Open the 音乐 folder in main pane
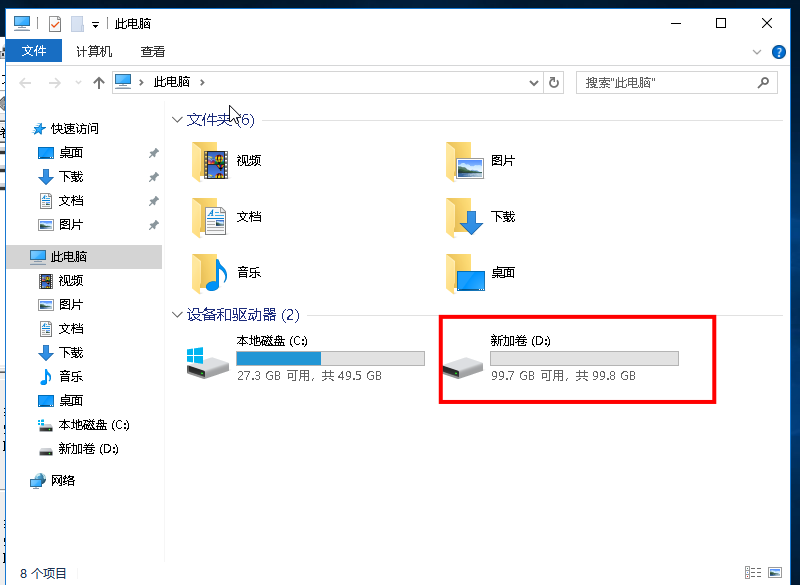 pyautogui.click(x=228, y=272)
